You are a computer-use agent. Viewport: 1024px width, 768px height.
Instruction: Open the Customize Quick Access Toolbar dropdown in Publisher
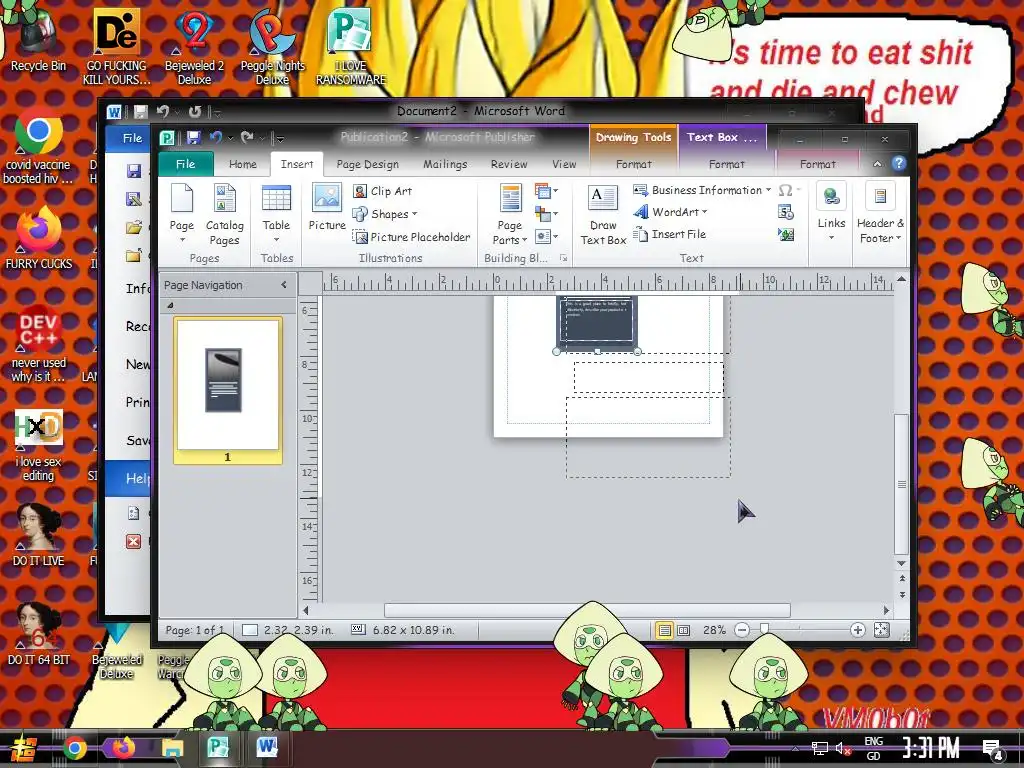tap(280, 138)
